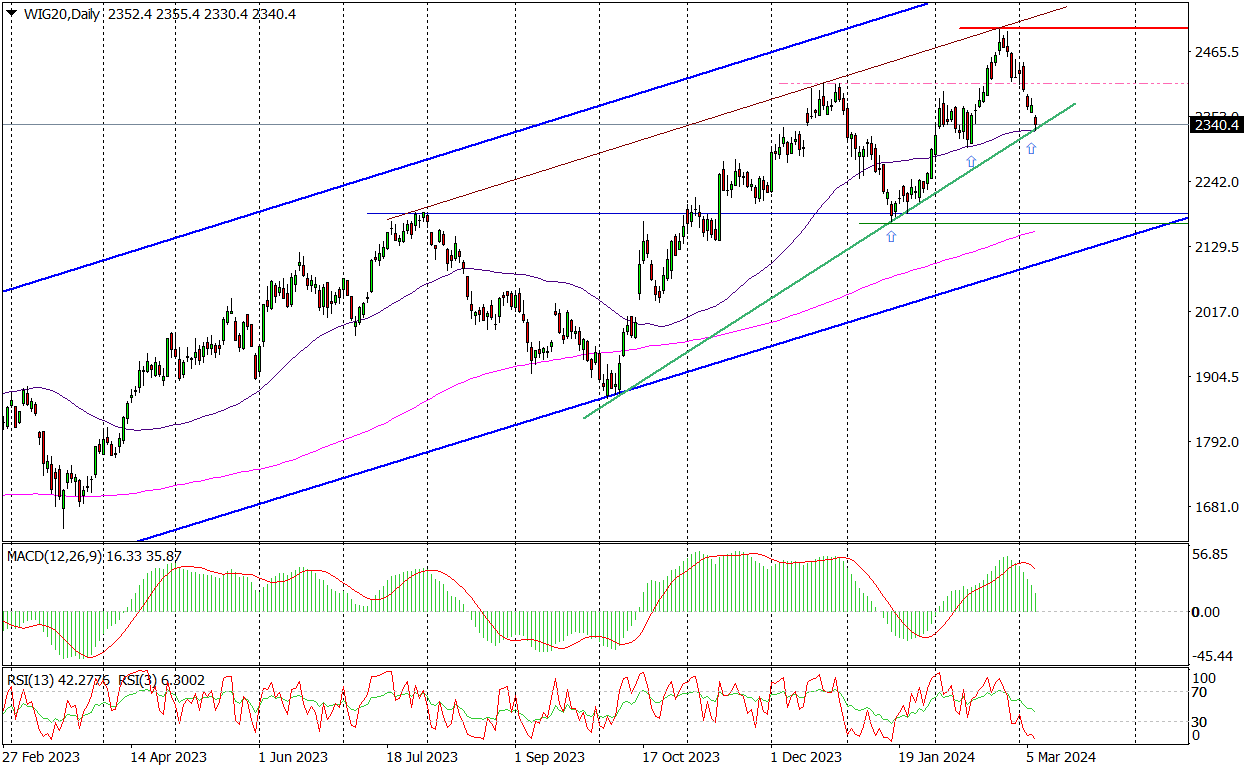Click the 5 Mar 2024 date label
This screenshot has width=1252, height=771.
pos(1062,757)
